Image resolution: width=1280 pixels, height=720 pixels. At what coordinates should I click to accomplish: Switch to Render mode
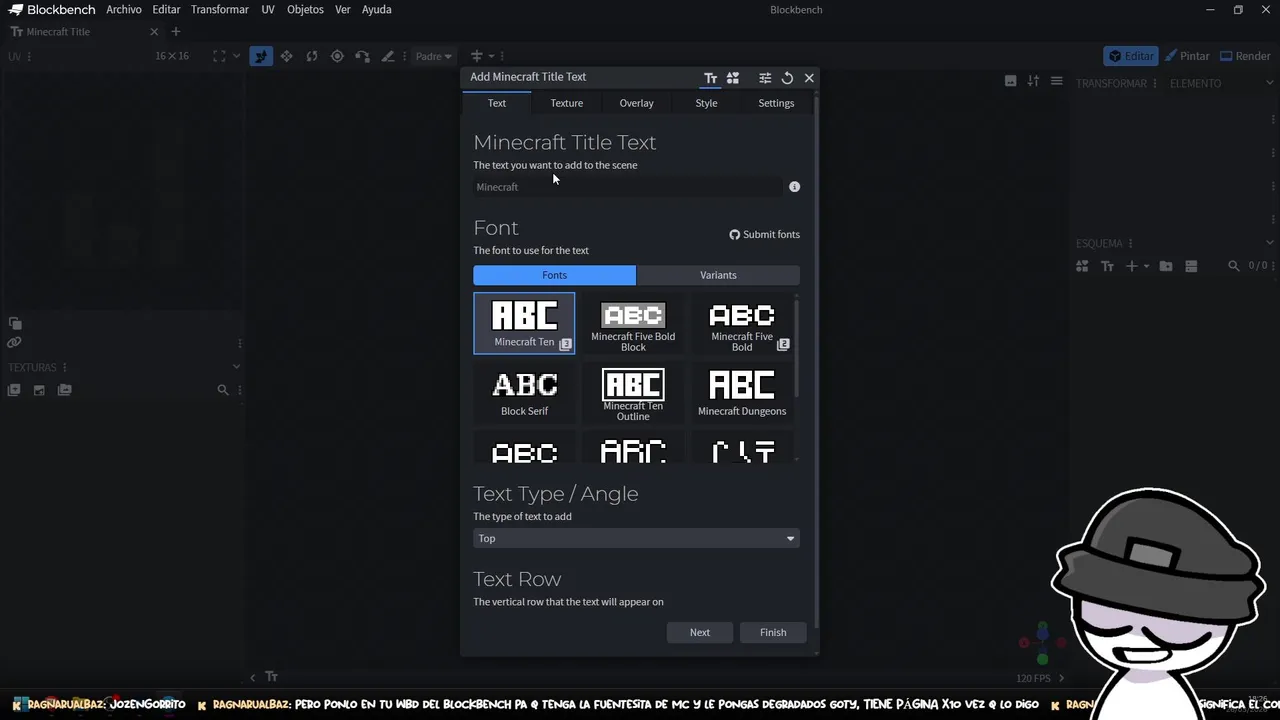point(1244,56)
